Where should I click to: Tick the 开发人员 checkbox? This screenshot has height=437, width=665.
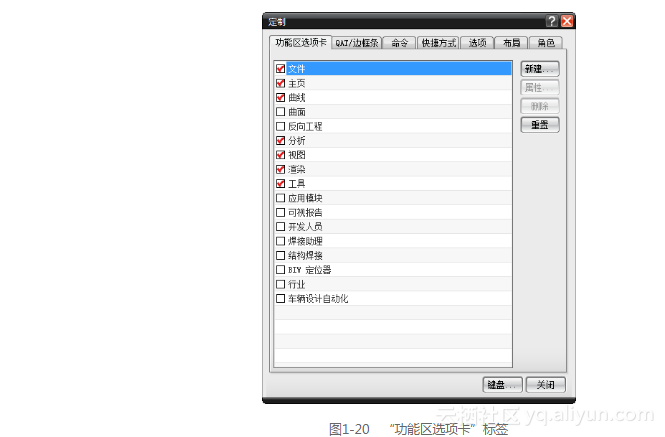point(280,227)
